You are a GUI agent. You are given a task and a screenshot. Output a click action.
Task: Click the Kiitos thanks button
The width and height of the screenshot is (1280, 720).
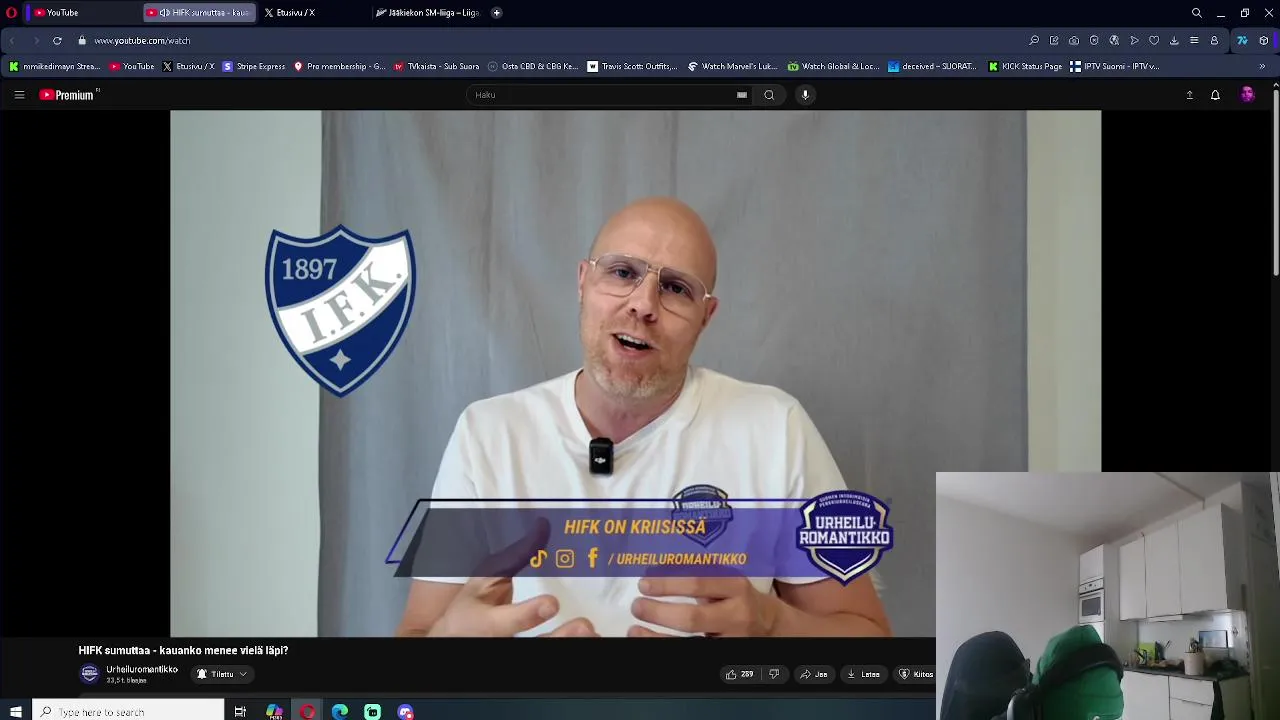(915, 674)
